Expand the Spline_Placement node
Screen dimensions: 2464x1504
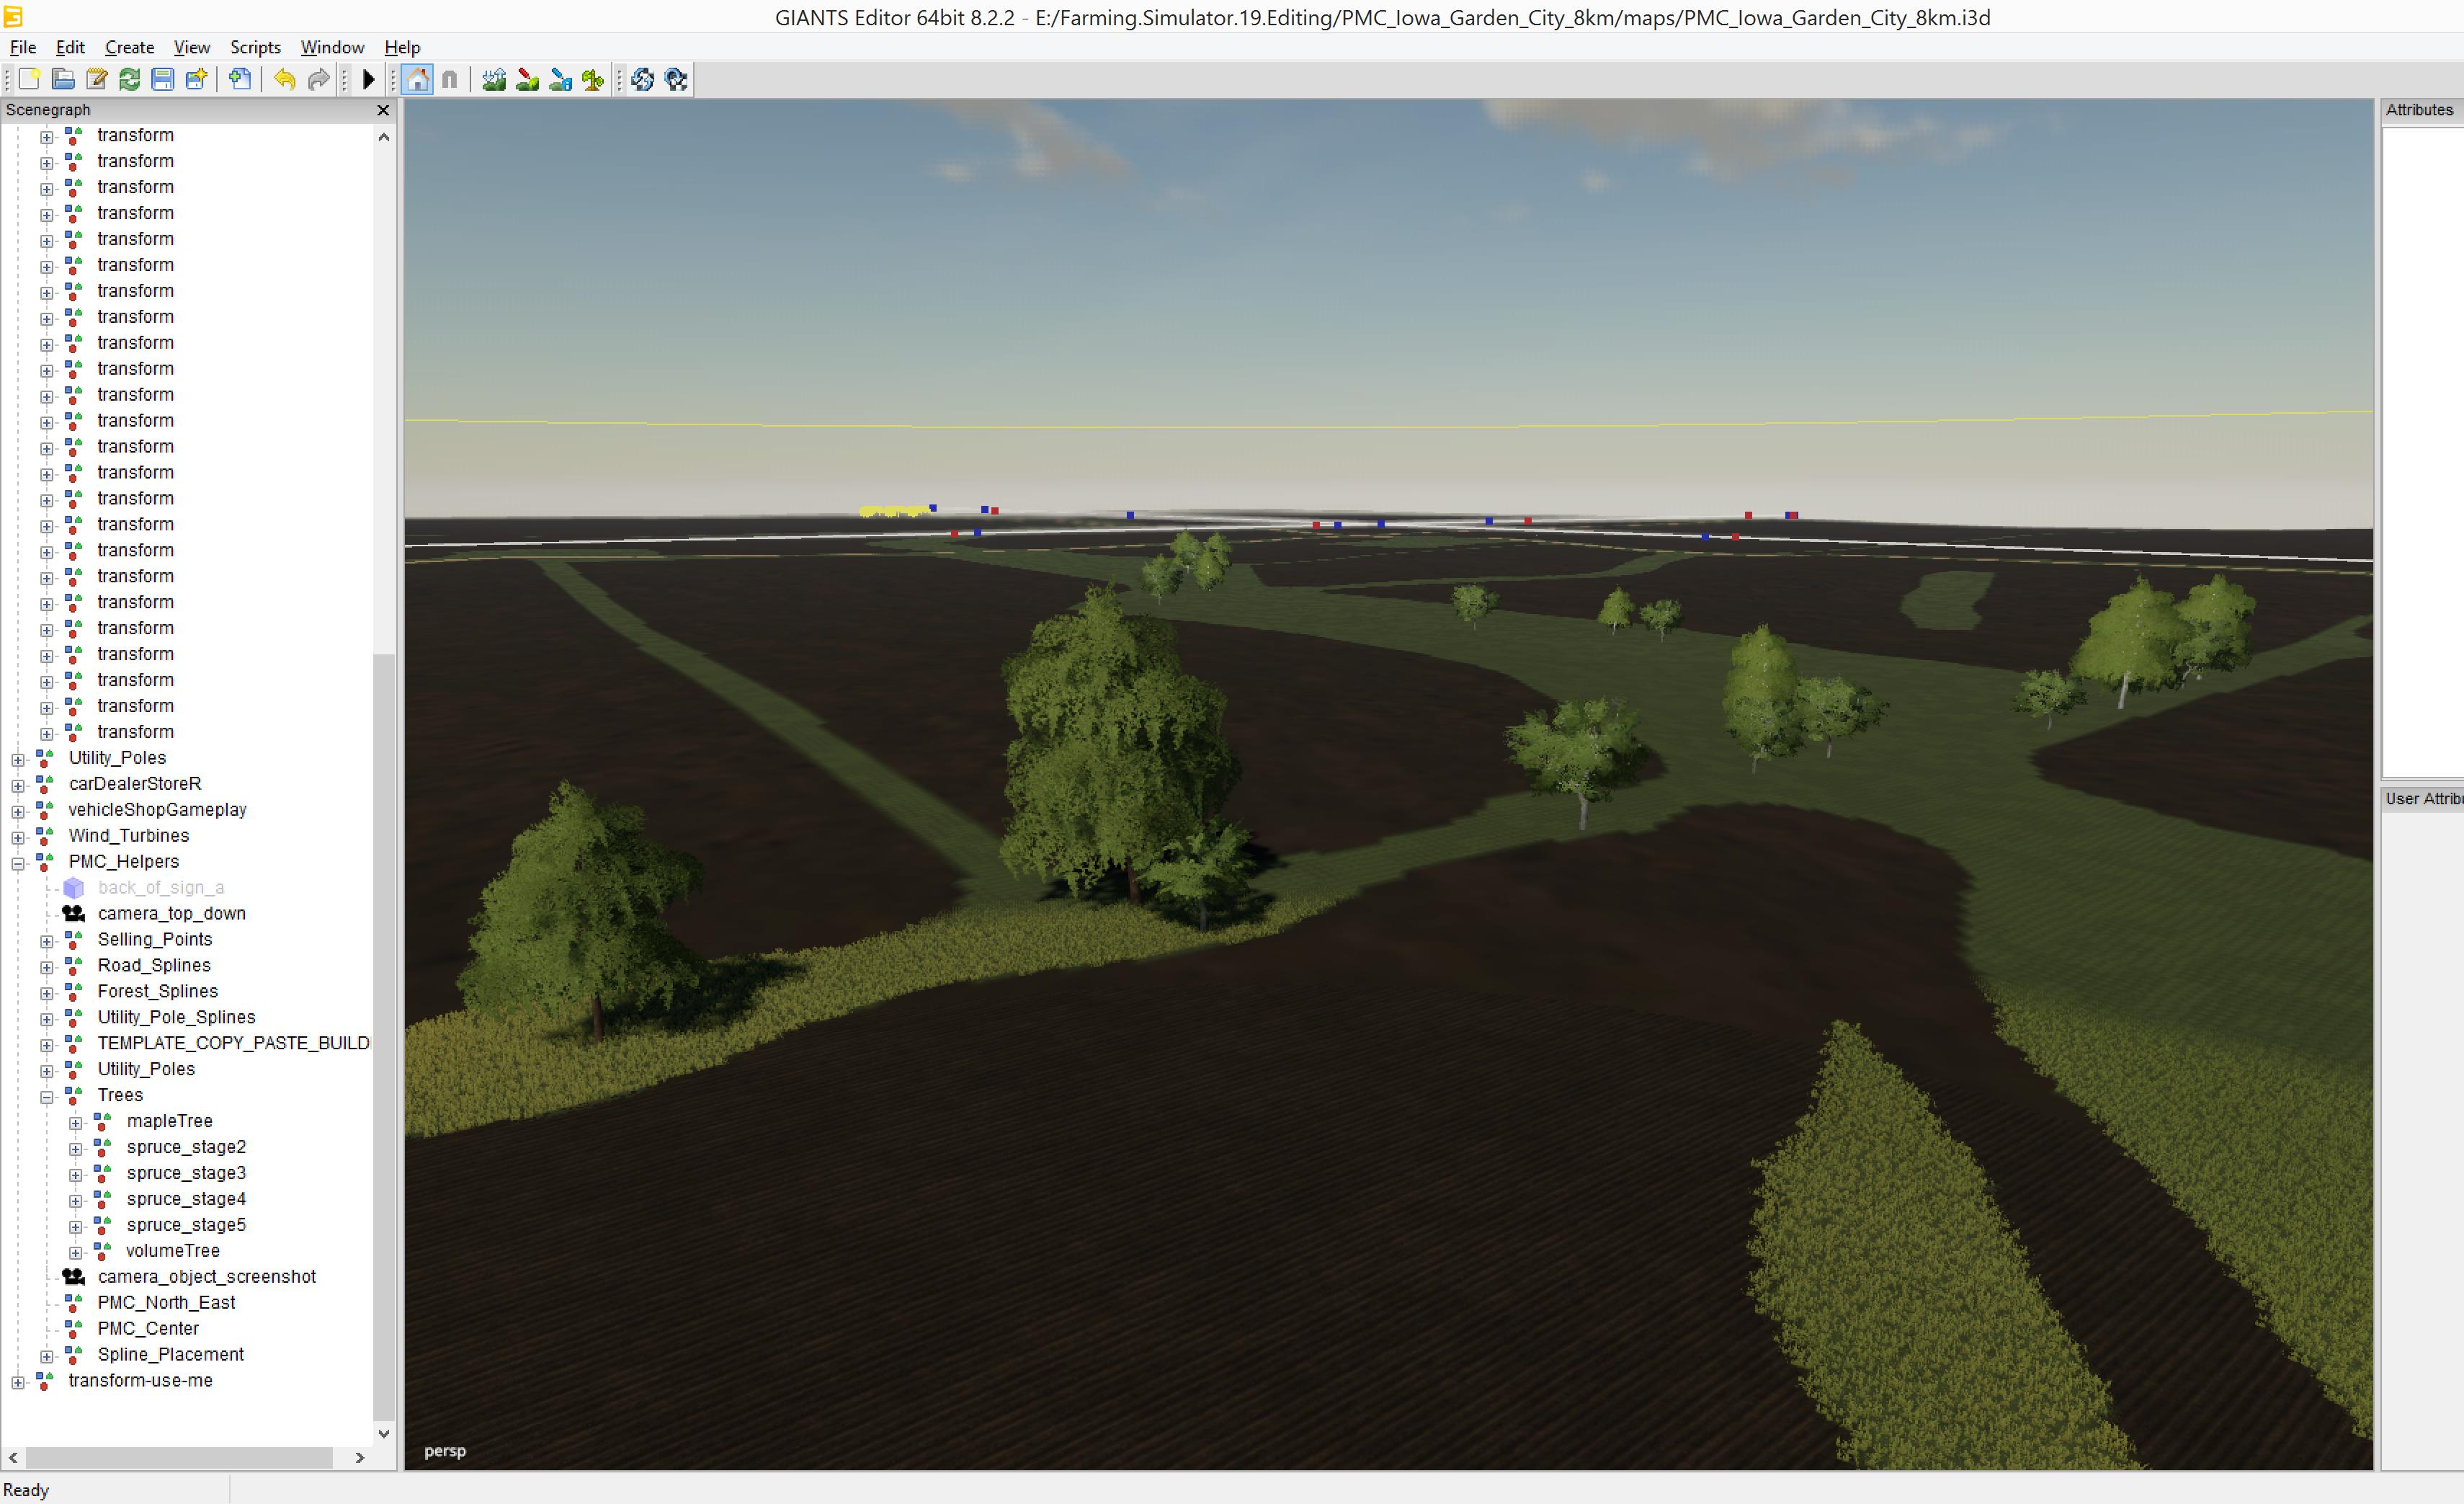click(47, 1357)
